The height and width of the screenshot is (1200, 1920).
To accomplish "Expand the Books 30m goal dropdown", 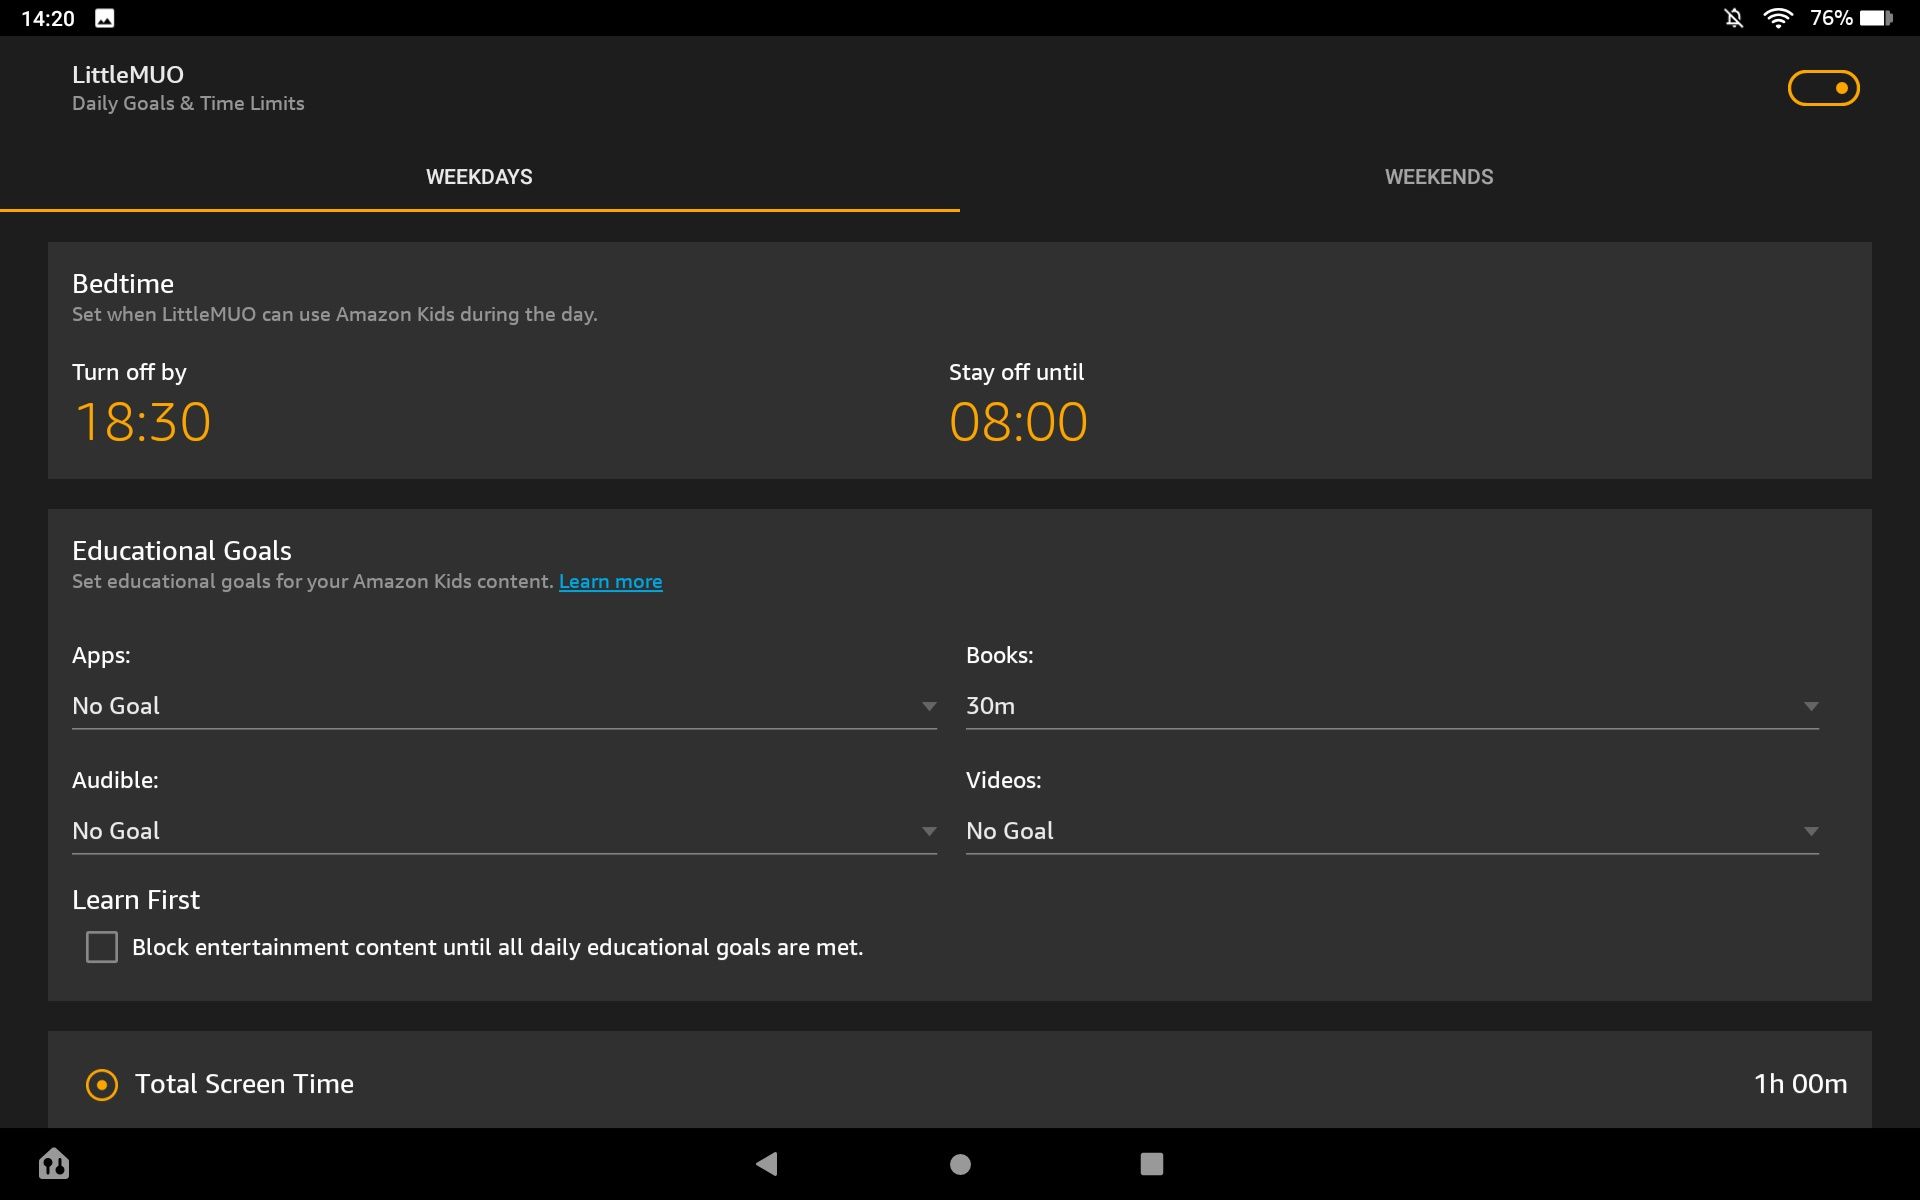I will coord(1391,706).
